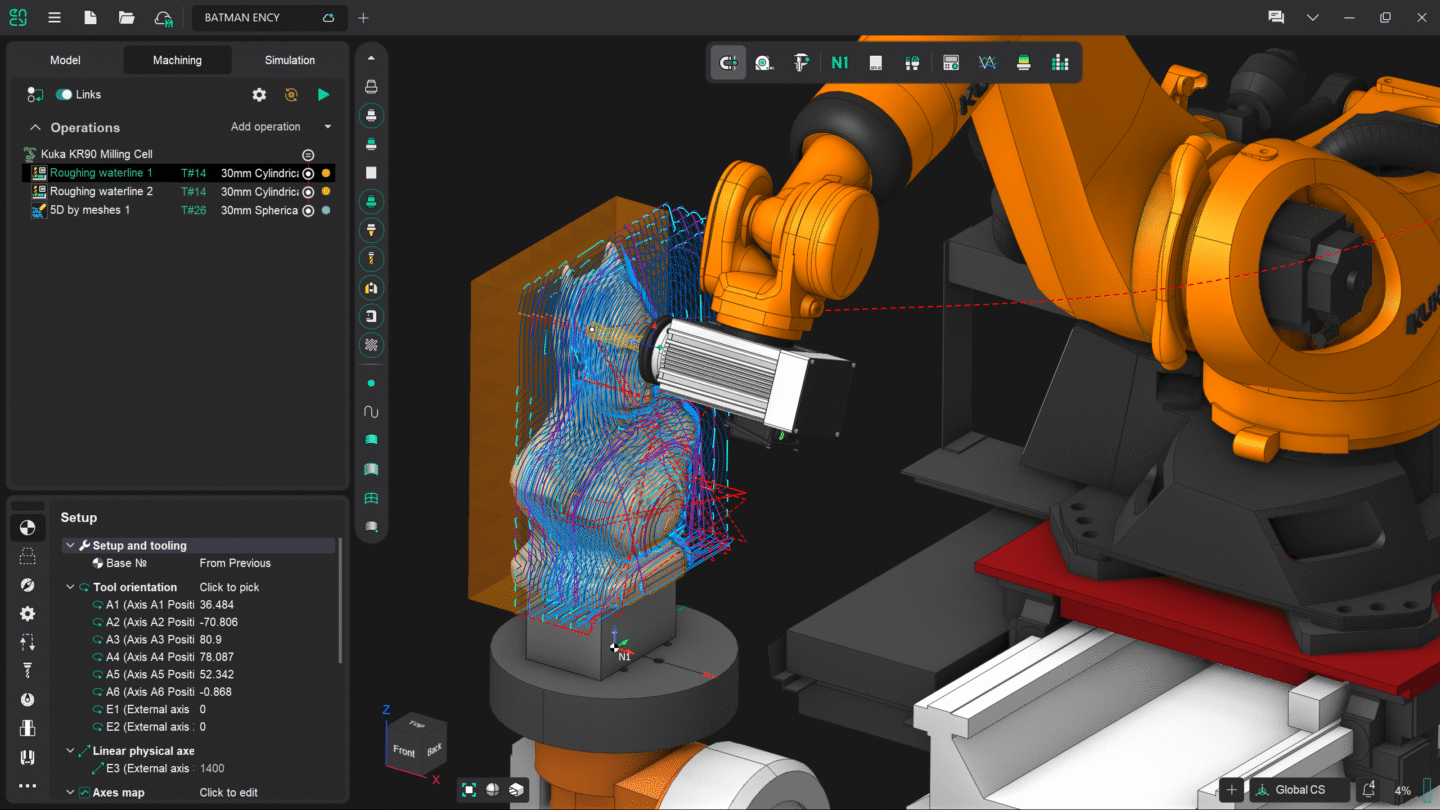The height and width of the screenshot is (810, 1440).
Task: Expand the Add operation dropdown
Action: pyautogui.click(x=327, y=126)
